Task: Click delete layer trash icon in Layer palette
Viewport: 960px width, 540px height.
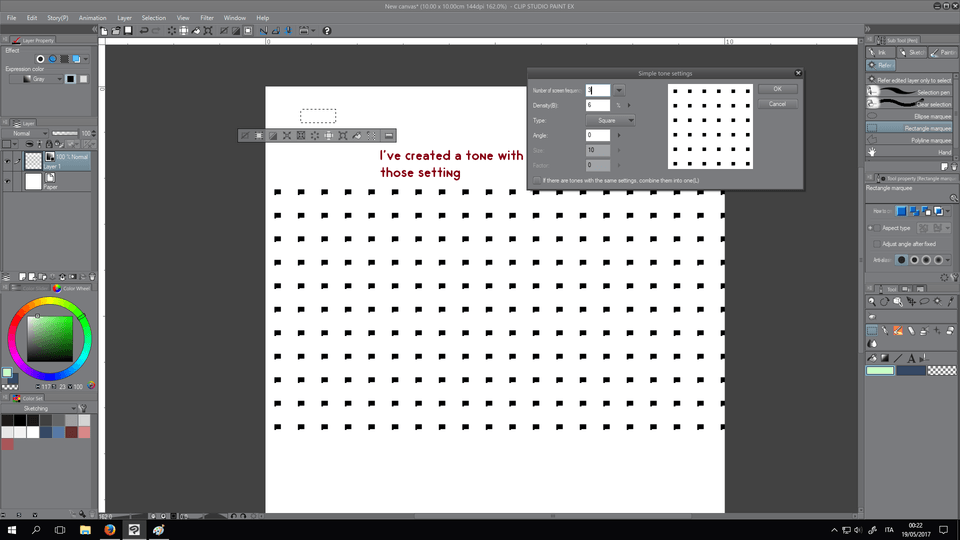Action: click(92, 277)
